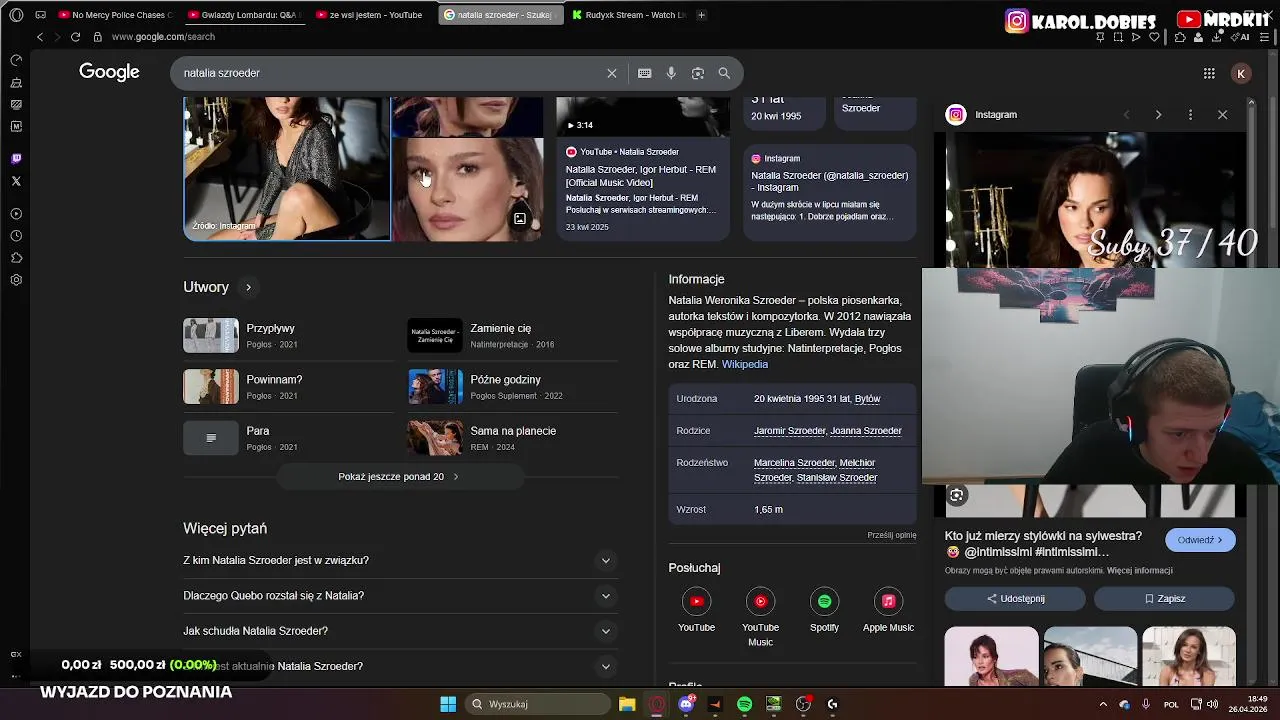The image size is (1280, 720).
Task: Add page to bookmarks with heart icon
Action: tap(1154, 37)
